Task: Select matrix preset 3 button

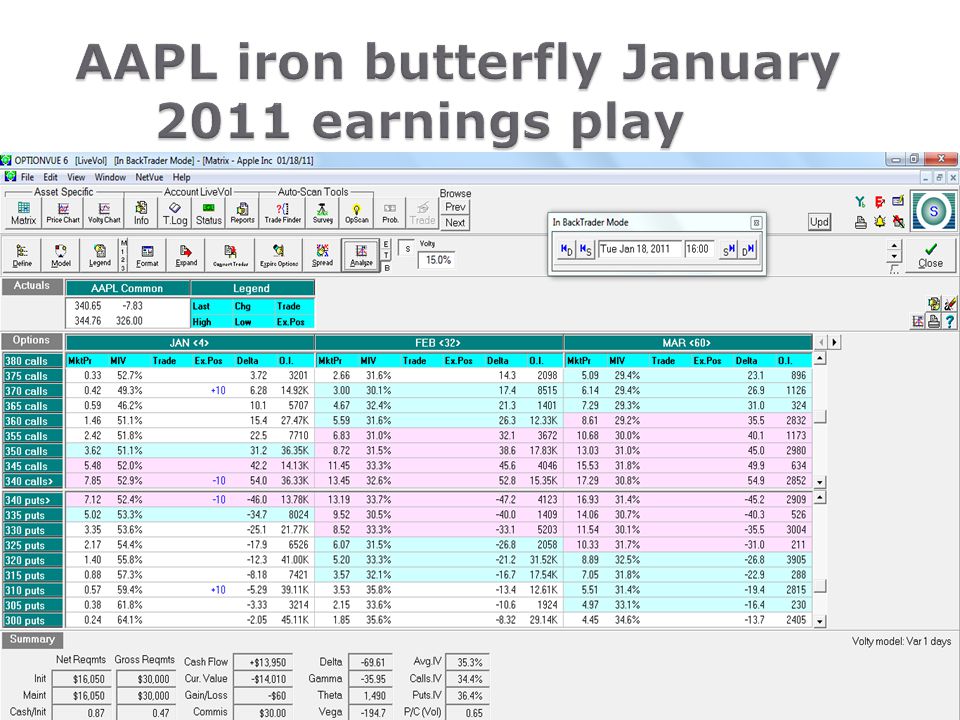Action: (x=124, y=268)
